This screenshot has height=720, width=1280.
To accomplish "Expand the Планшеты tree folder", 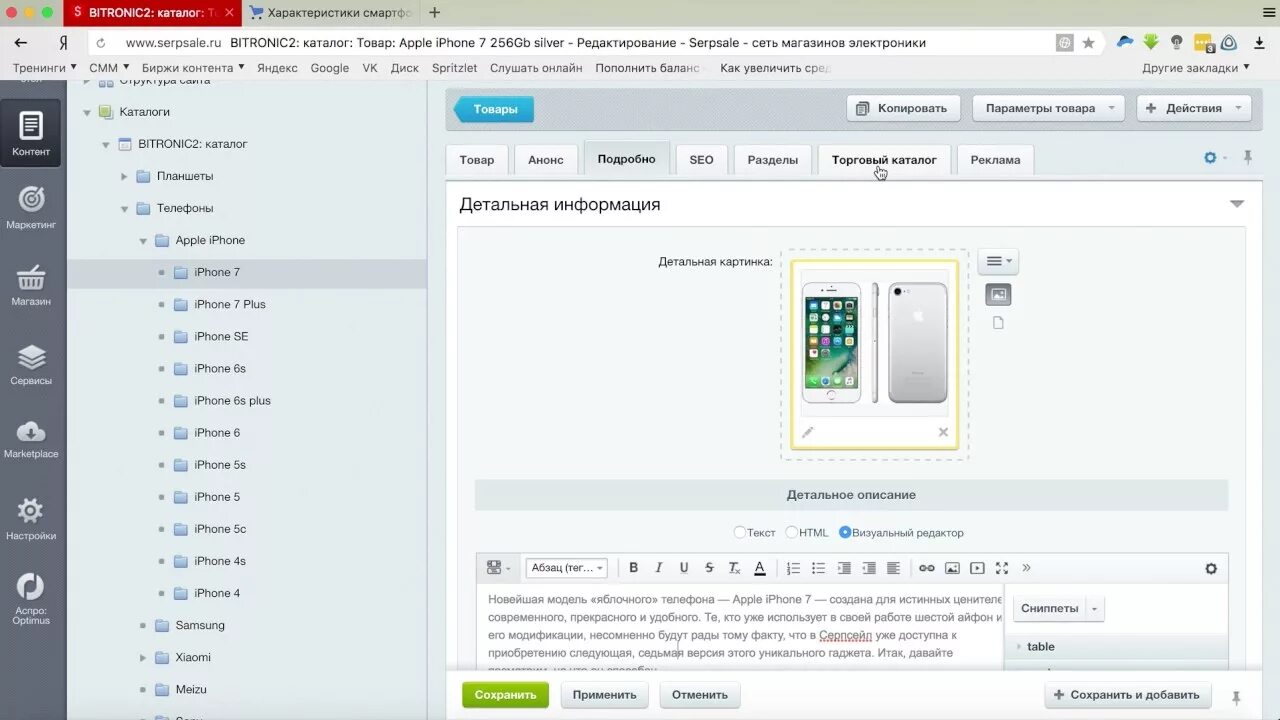I will point(125,176).
